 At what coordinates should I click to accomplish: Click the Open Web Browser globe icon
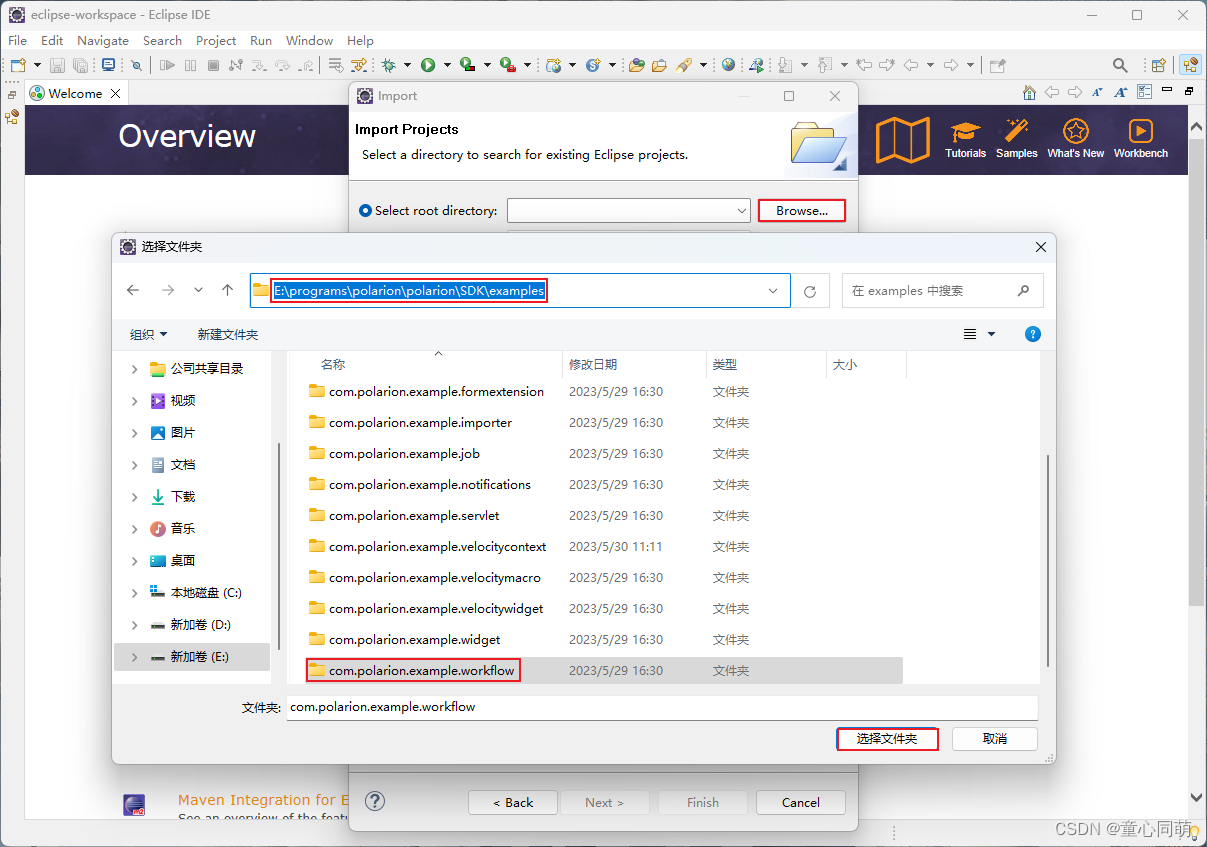728,65
